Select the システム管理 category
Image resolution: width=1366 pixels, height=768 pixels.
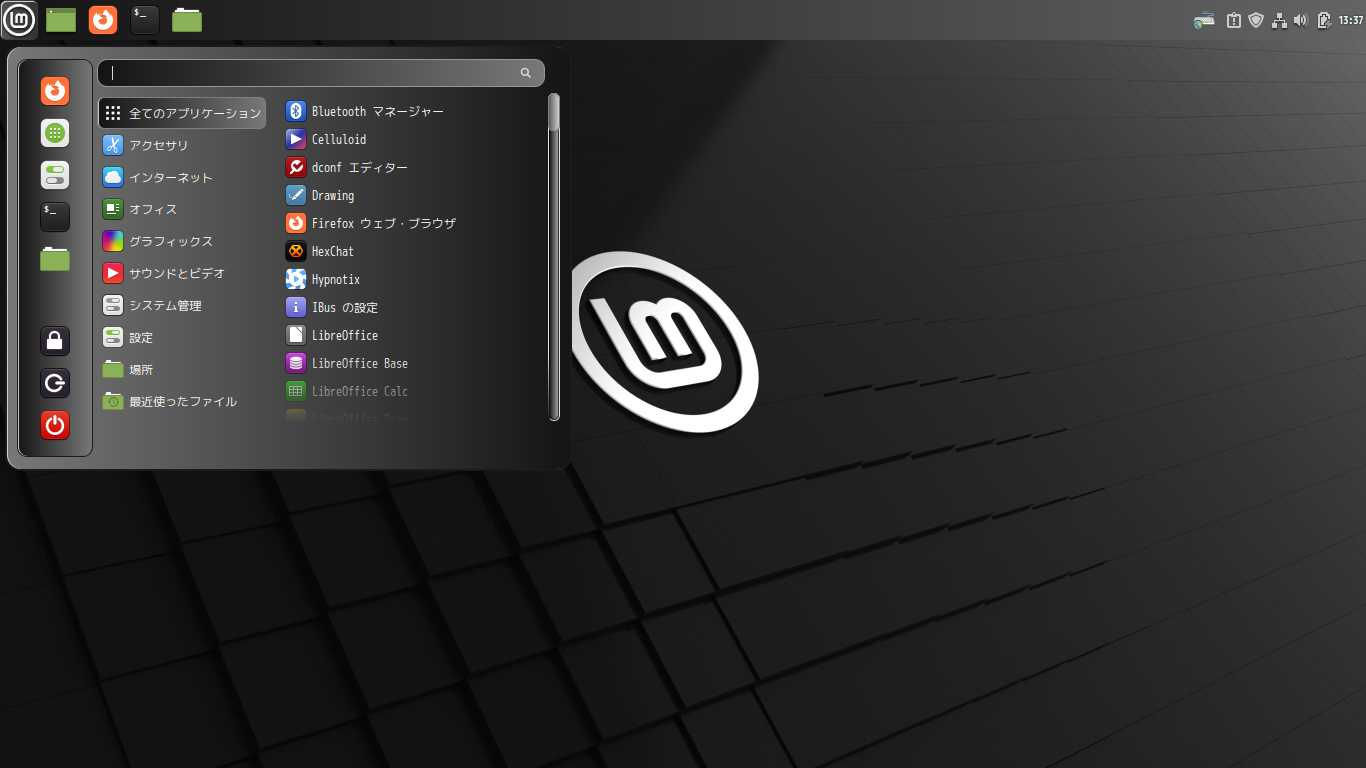(182, 305)
